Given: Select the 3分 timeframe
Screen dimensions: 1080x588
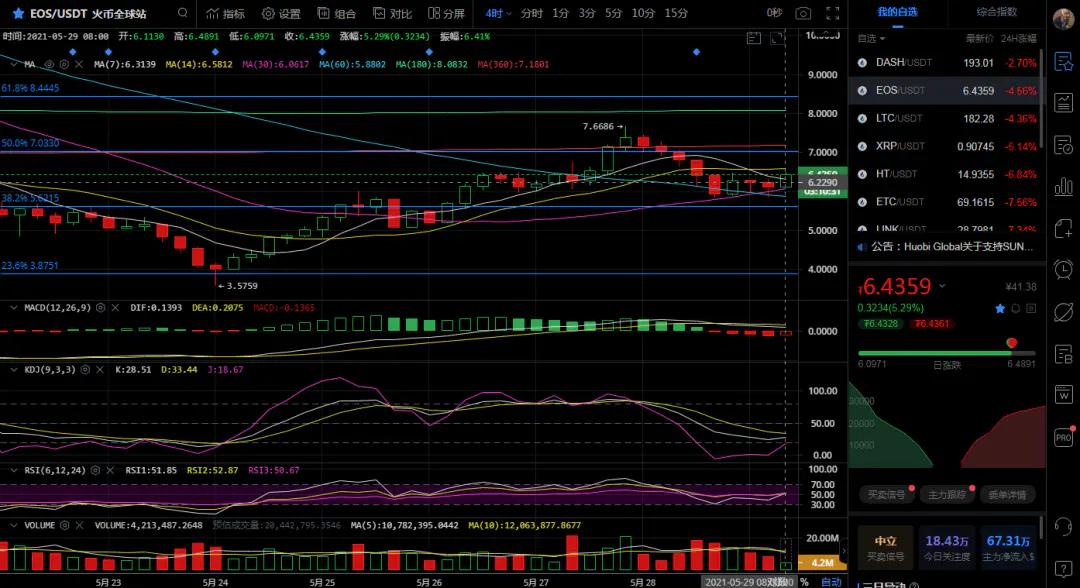Looking at the screenshot, I should click(587, 13).
